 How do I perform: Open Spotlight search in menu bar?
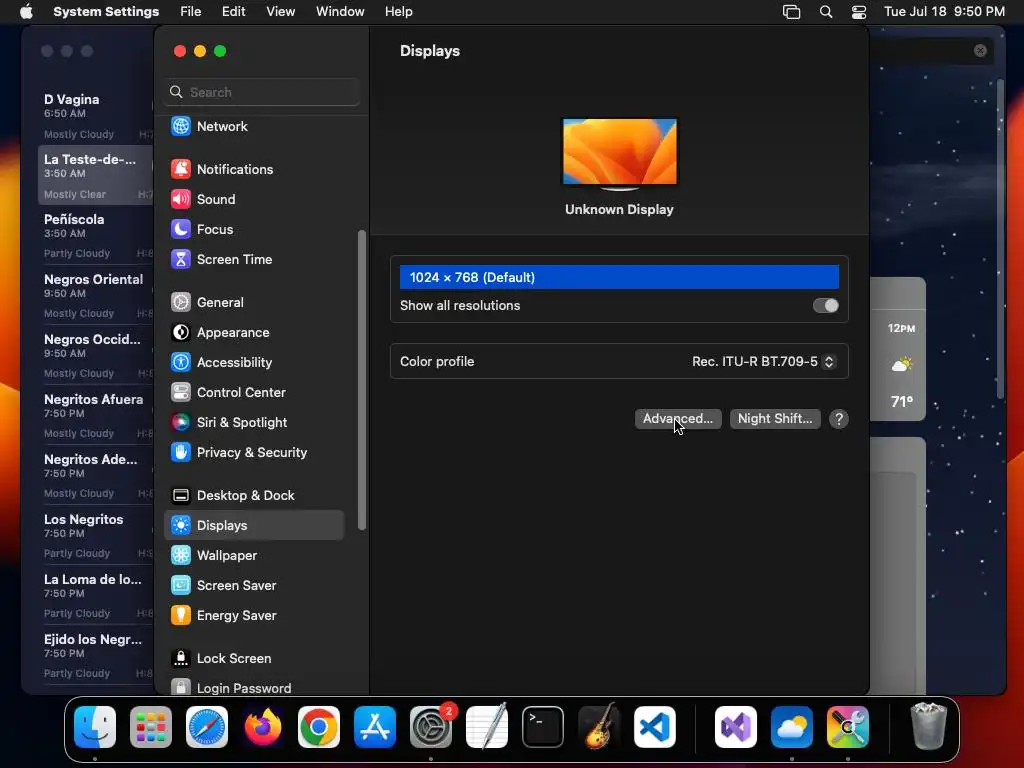pos(825,12)
